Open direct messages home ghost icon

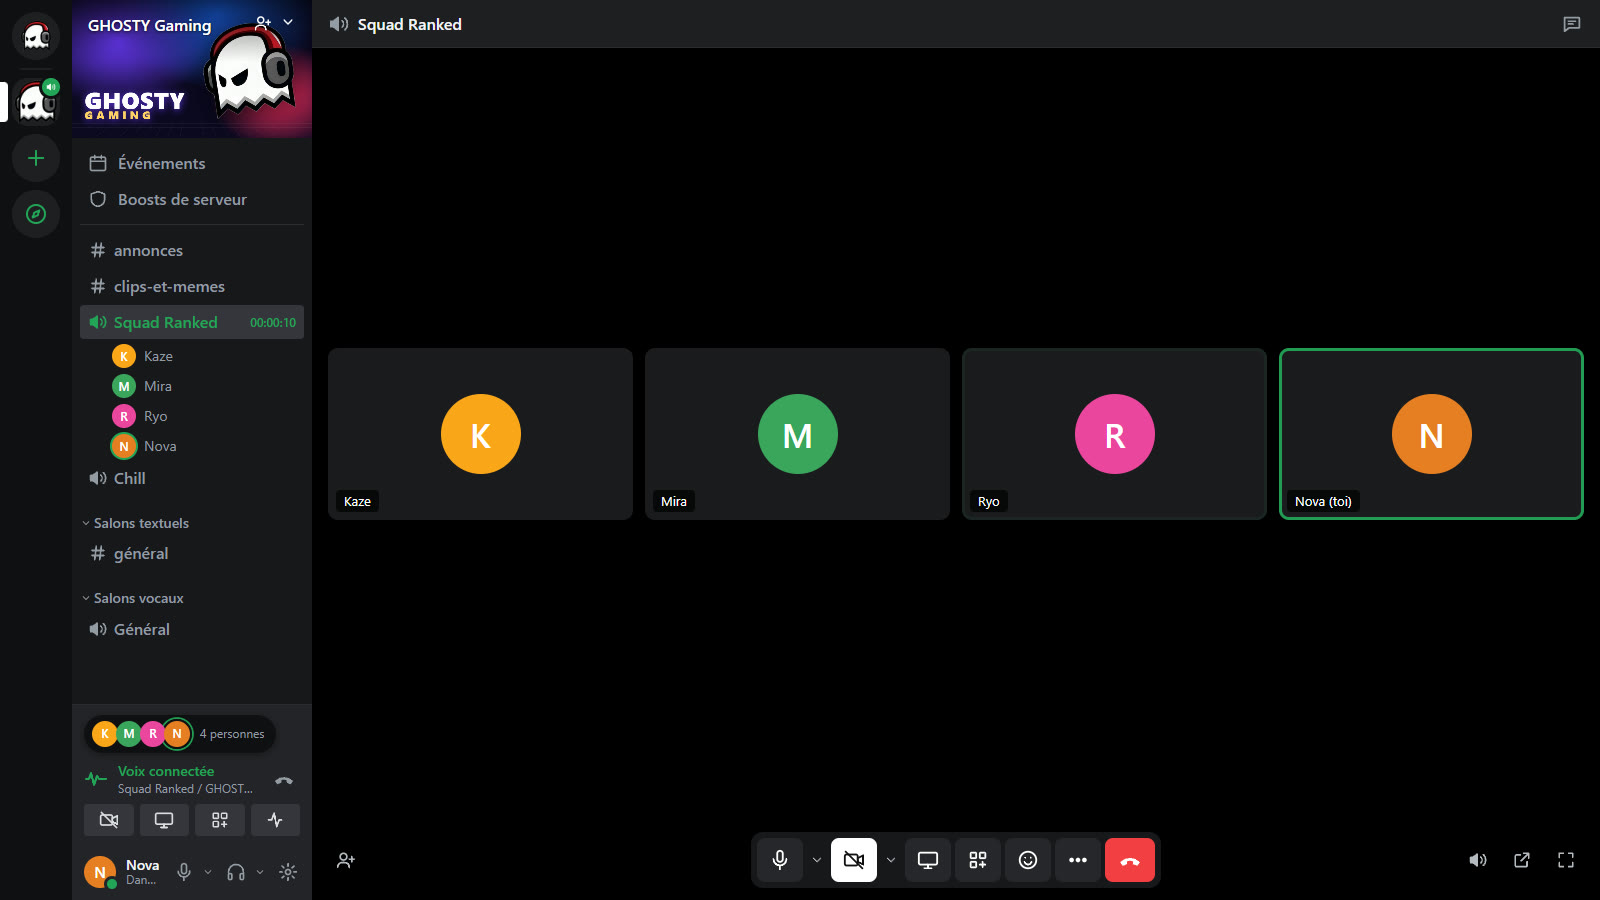click(36, 37)
